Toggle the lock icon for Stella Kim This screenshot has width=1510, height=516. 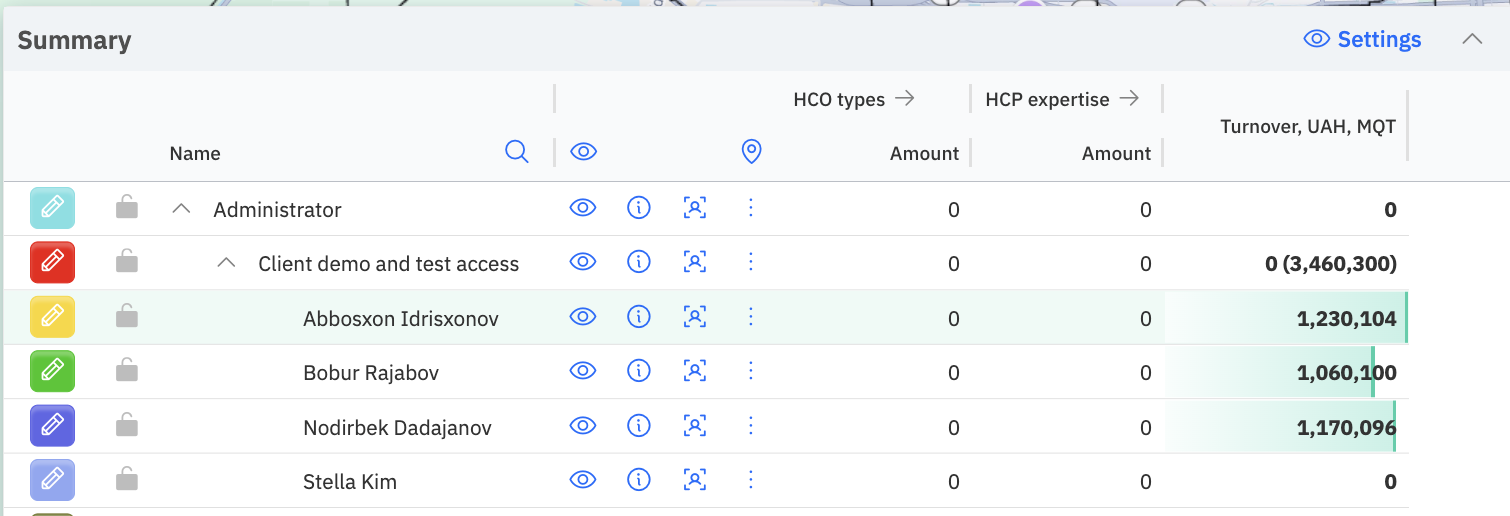(126, 479)
